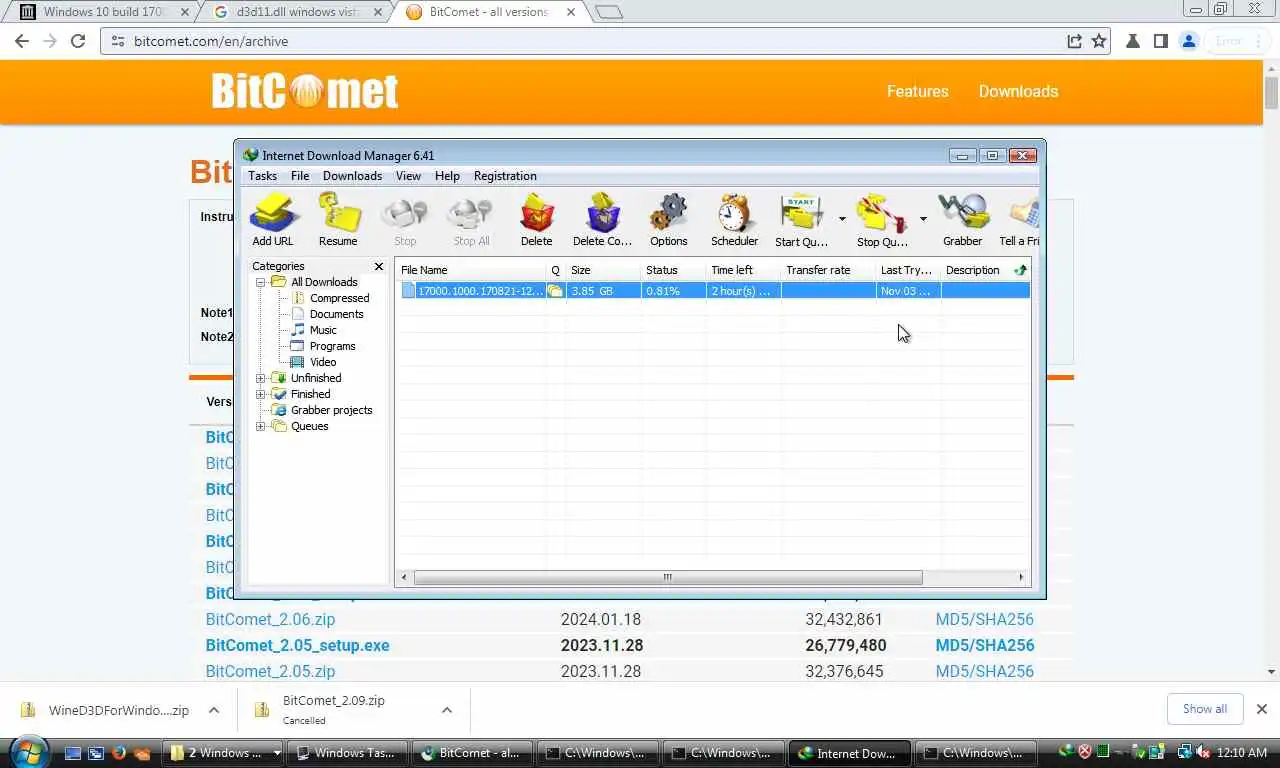Image resolution: width=1280 pixels, height=768 pixels.
Task: Click the Stop toolbar icon
Action: pos(405,219)
